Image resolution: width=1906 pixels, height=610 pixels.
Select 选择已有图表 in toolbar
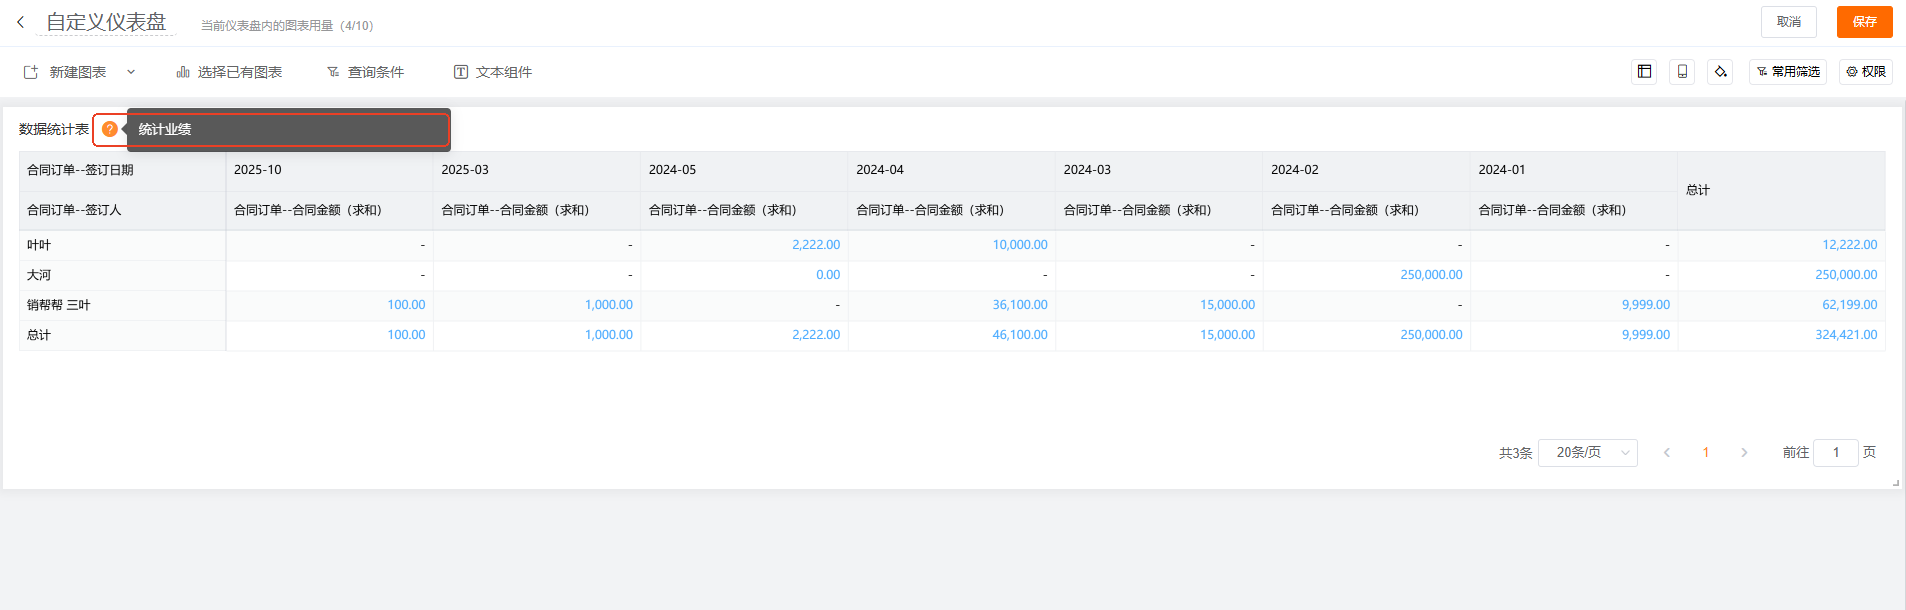[x=229, y=72]
